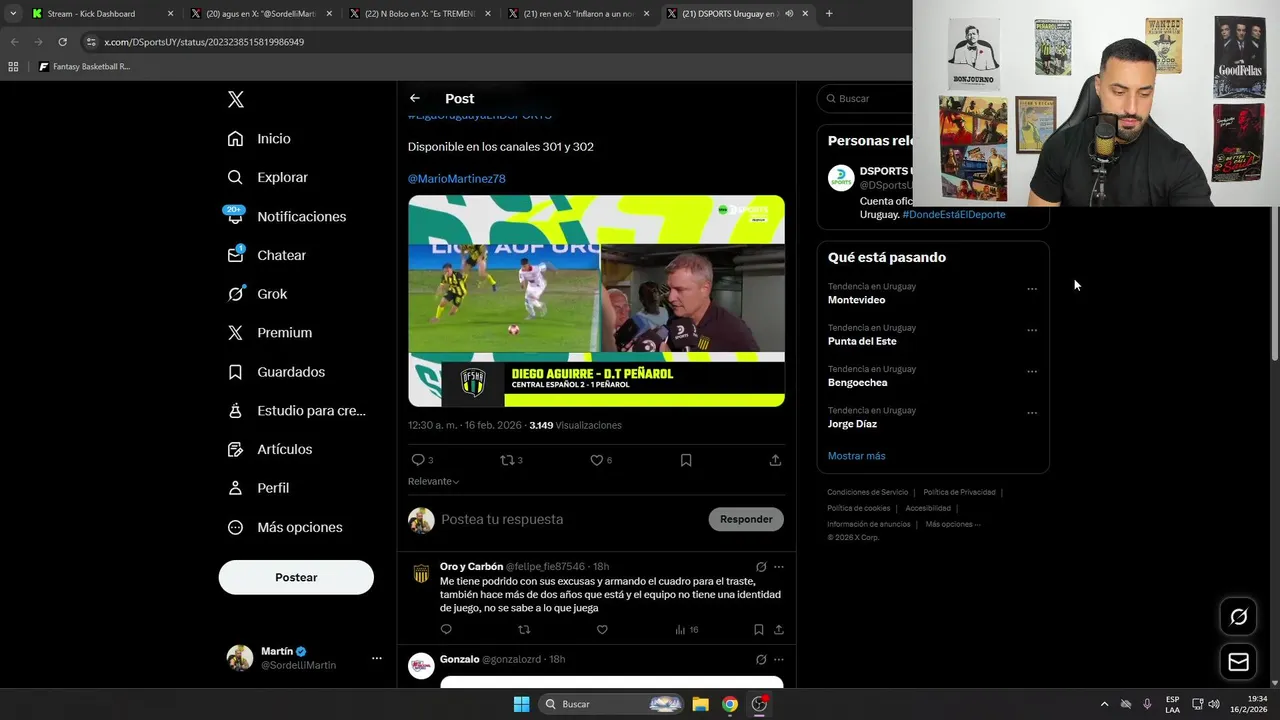Reply to Oro y Carbón comment

(446, 630)
